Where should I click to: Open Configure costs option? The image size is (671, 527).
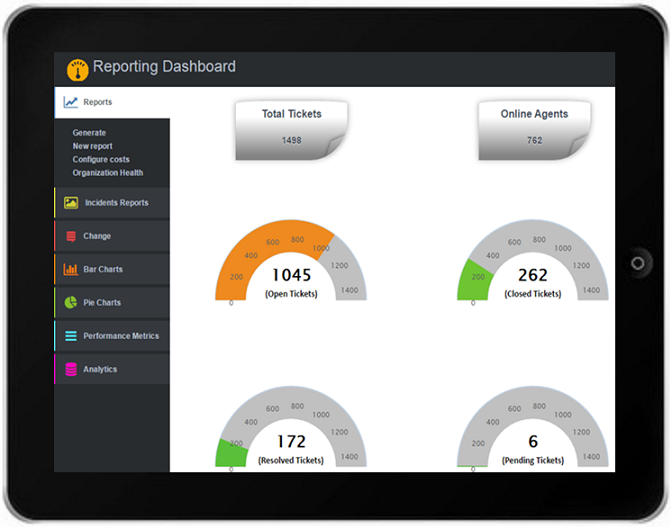point(101,160)
